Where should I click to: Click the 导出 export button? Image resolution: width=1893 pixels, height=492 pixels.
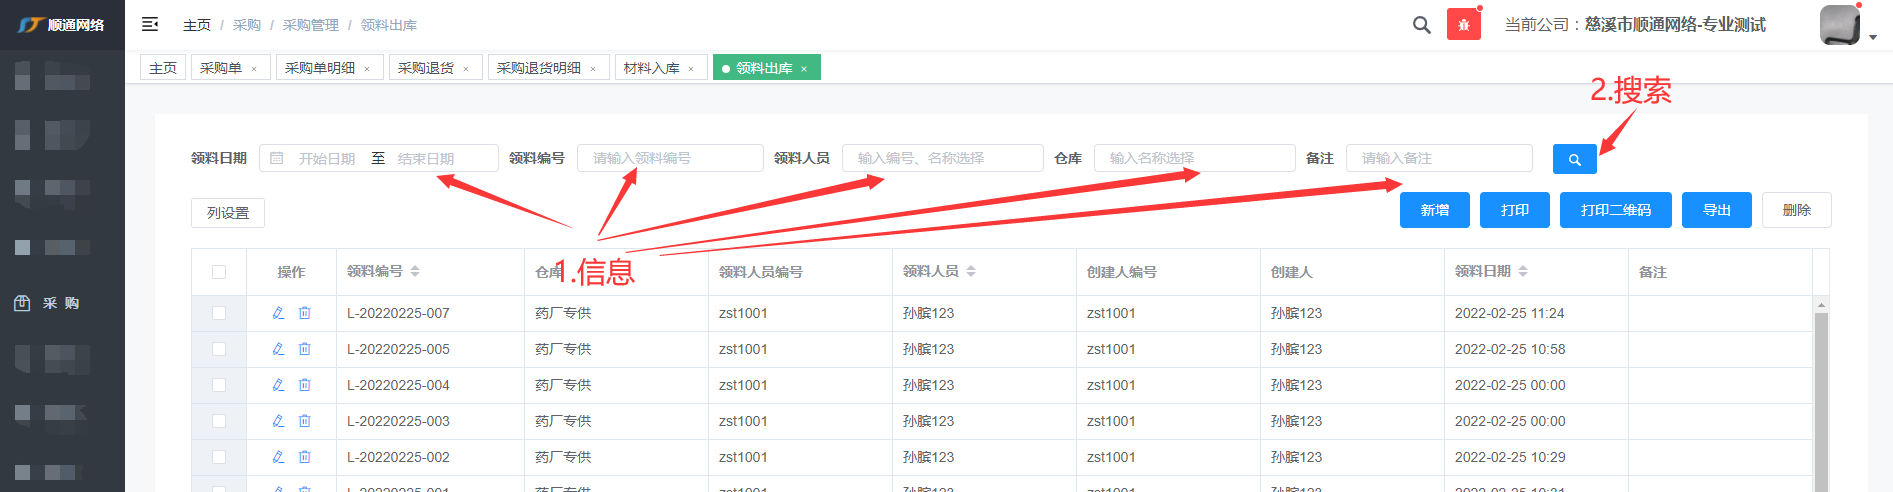pos(1716,210)
